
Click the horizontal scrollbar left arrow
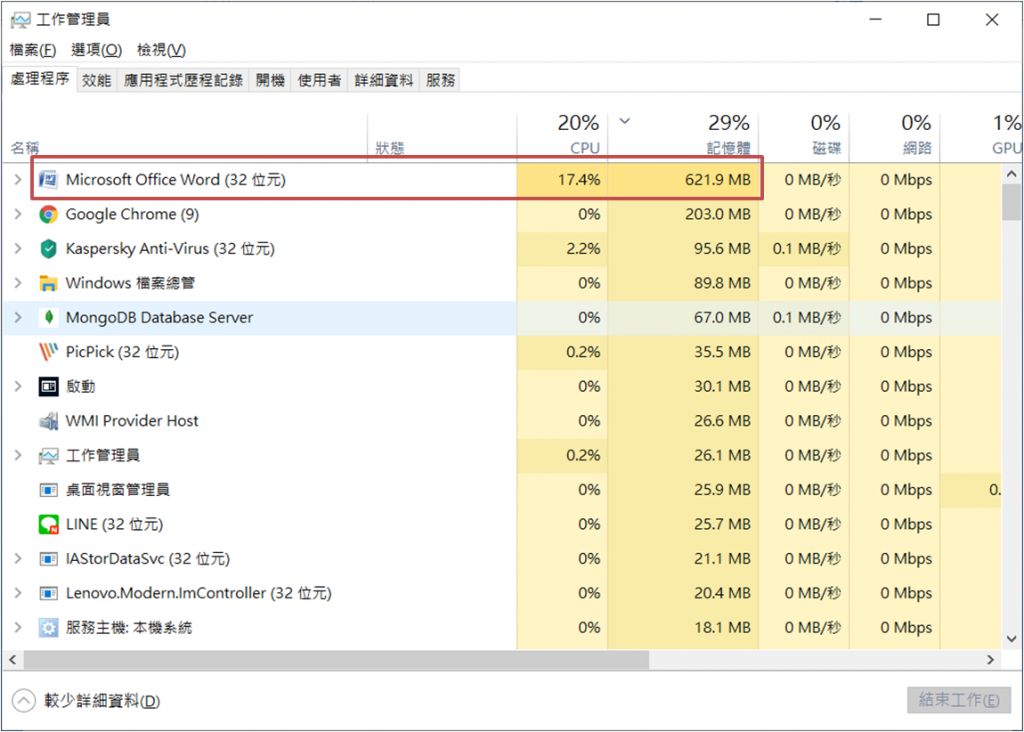coord(12,660)
